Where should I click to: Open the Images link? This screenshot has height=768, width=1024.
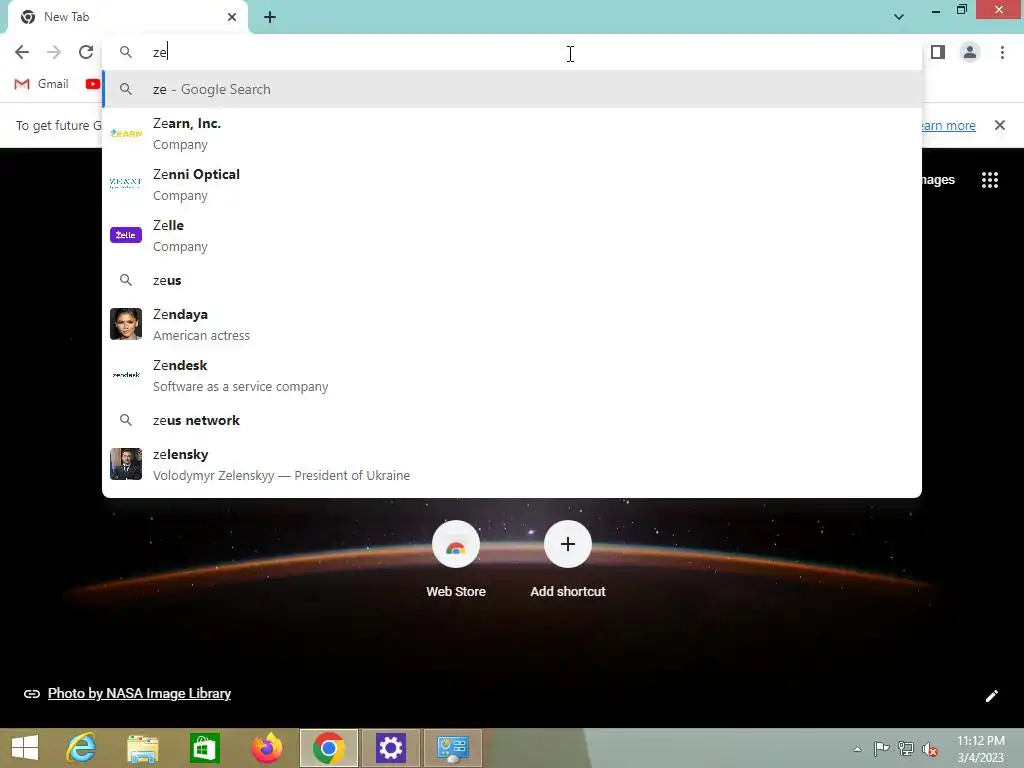coord(938,180)
